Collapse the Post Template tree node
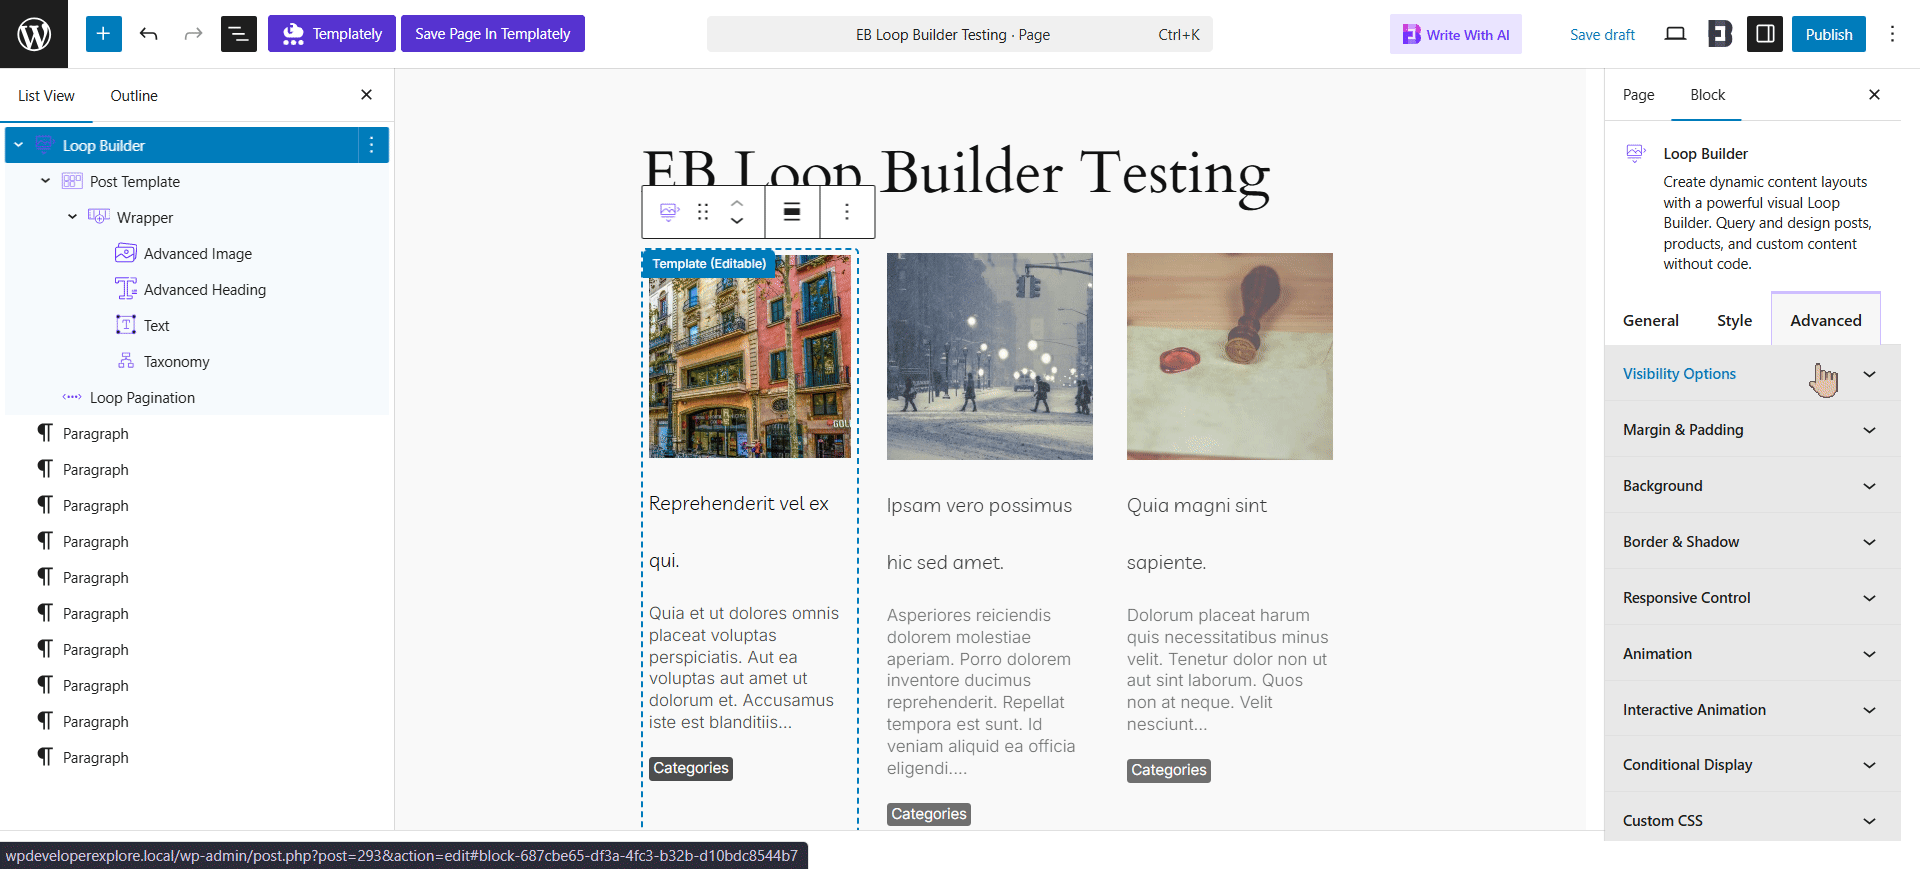Image resolution: width=1920 pixels, height=869 pixels. pos(45,181)
